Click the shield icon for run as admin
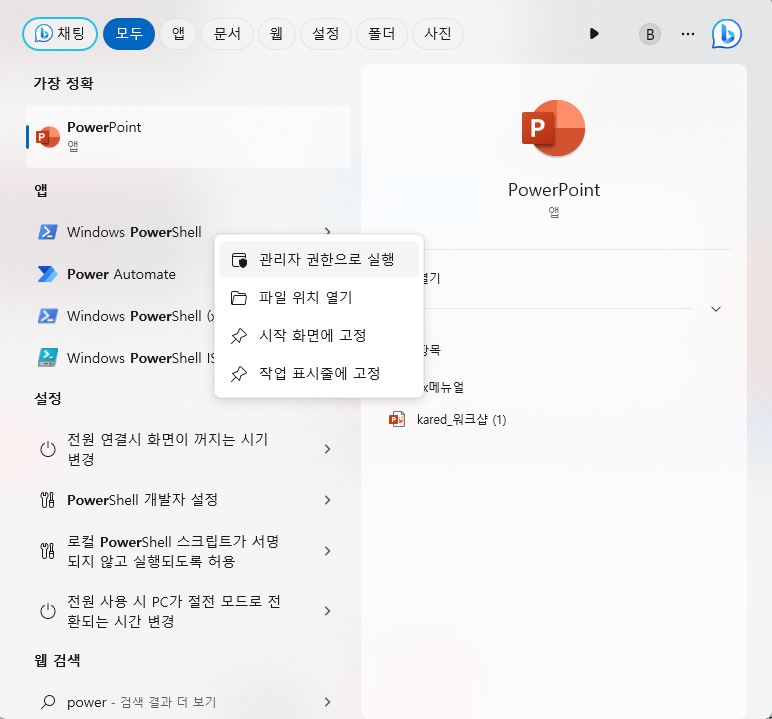This screenshot has height=719, width=772. [x=239, y=260]
